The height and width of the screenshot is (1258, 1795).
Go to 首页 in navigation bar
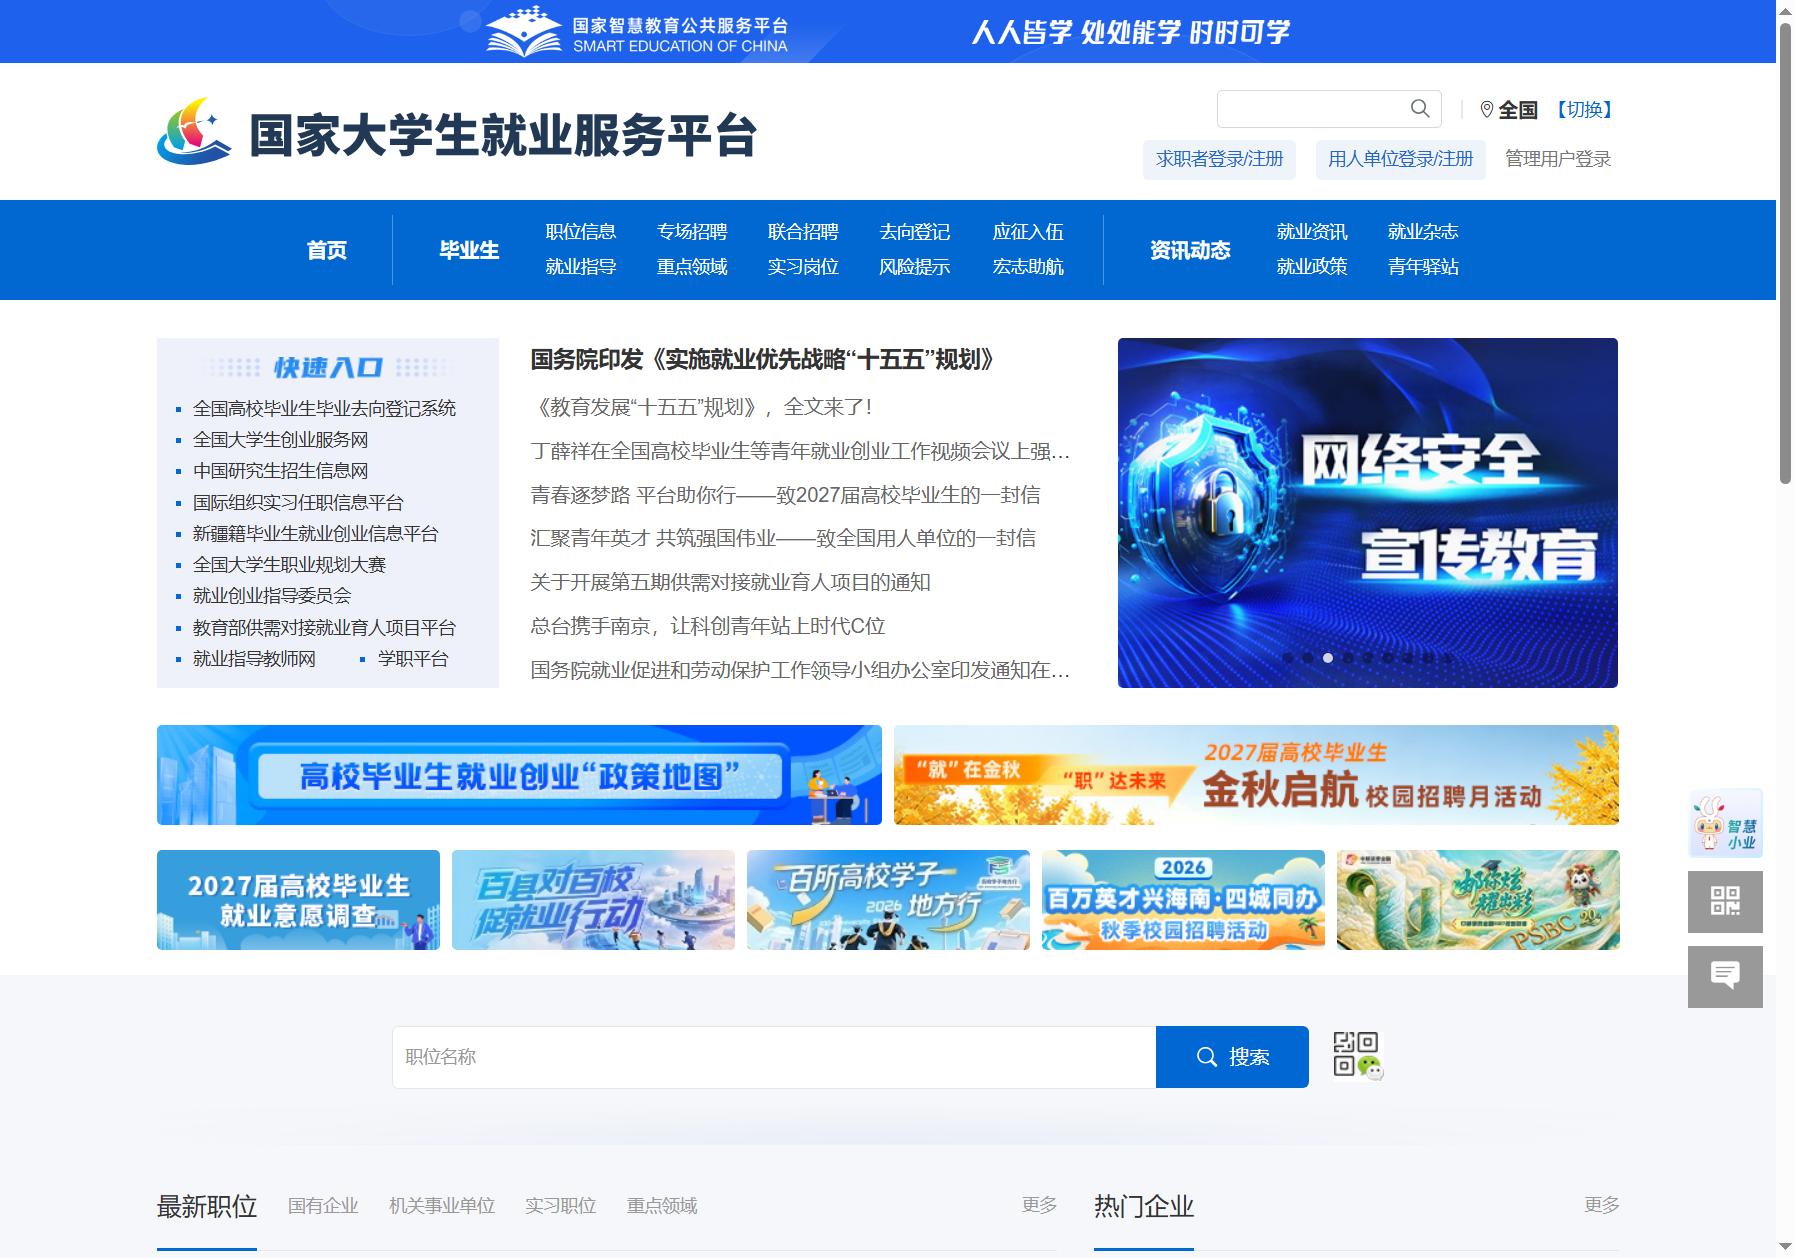pos(326,250)
